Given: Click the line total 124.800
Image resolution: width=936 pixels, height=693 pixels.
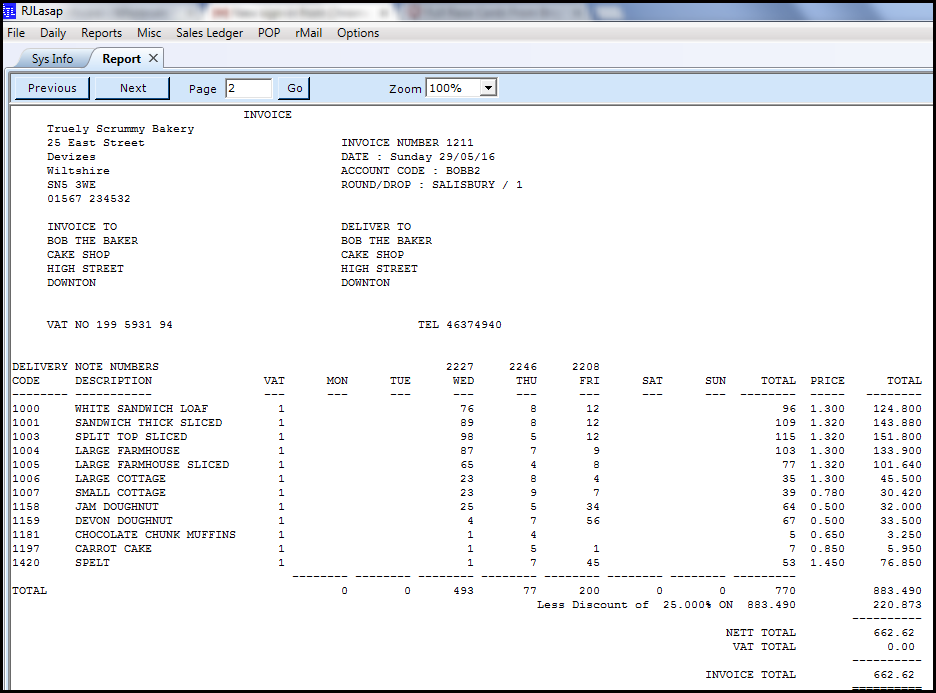Looking at the screenshot, I should click(897, 409).
